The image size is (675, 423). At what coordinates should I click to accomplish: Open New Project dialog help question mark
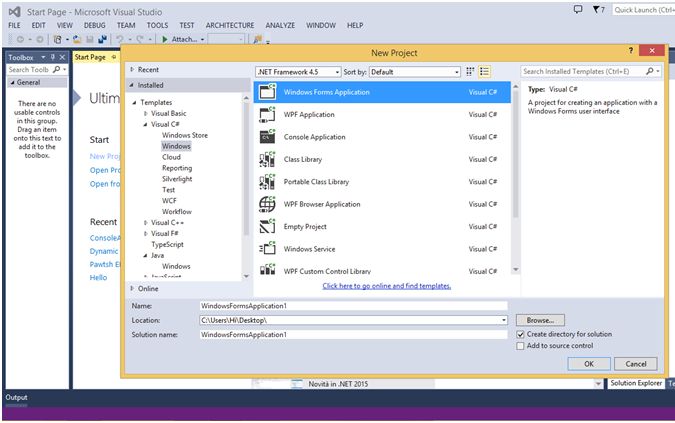pyautogui.click(x=631, y=51)
